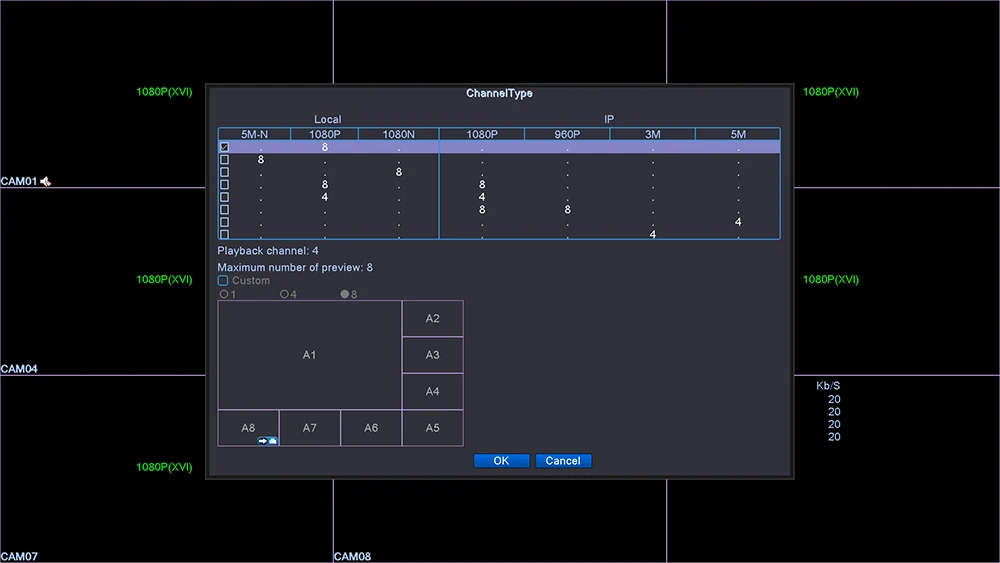
Task: Select the A1 large preview cell
Action: (309, 355)
